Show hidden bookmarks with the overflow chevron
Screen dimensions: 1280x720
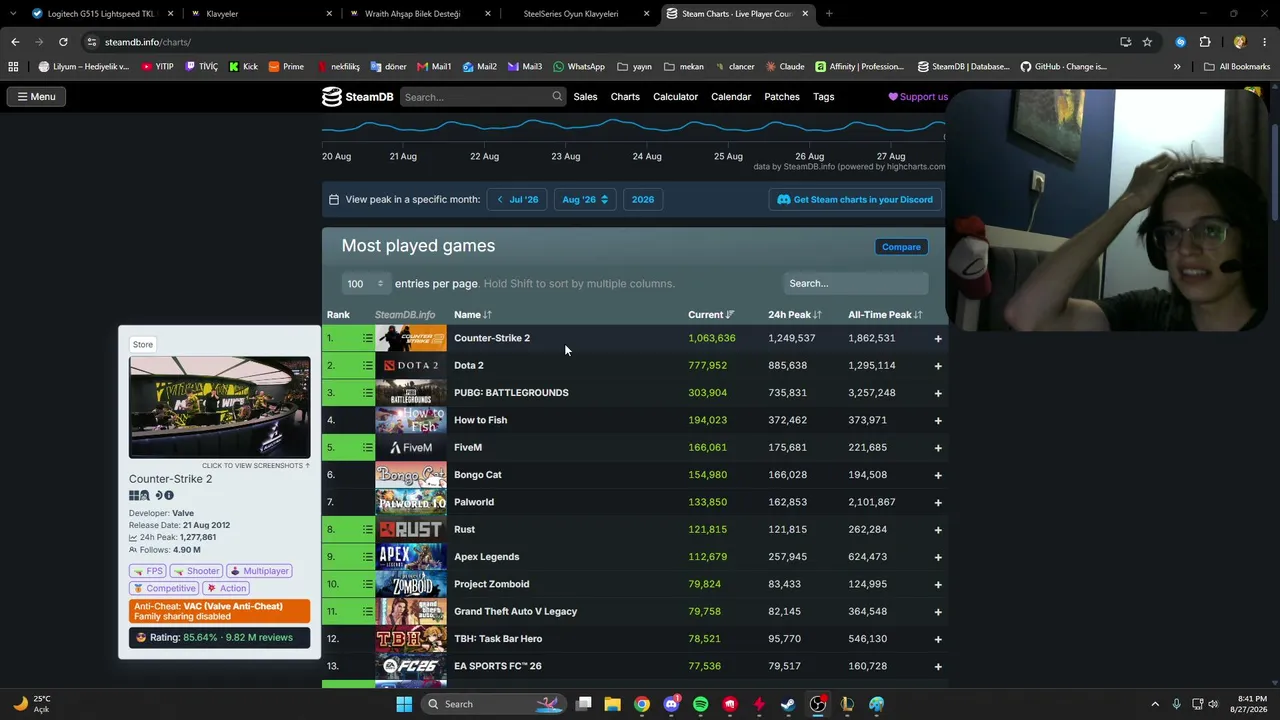tap(1177, 67)
